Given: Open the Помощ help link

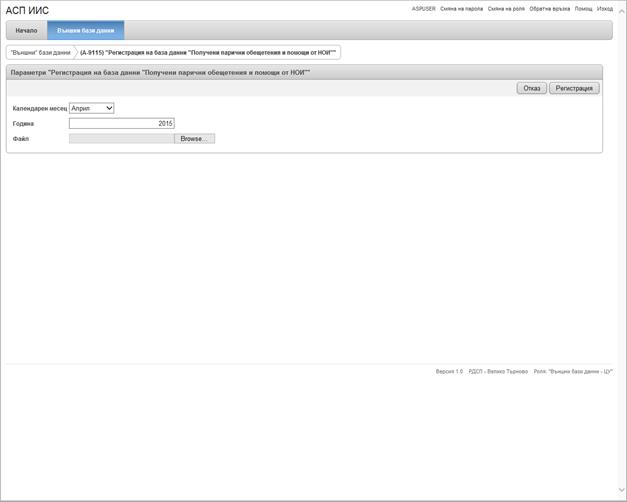Looking at the screenshot, I should tap(583, 9).
